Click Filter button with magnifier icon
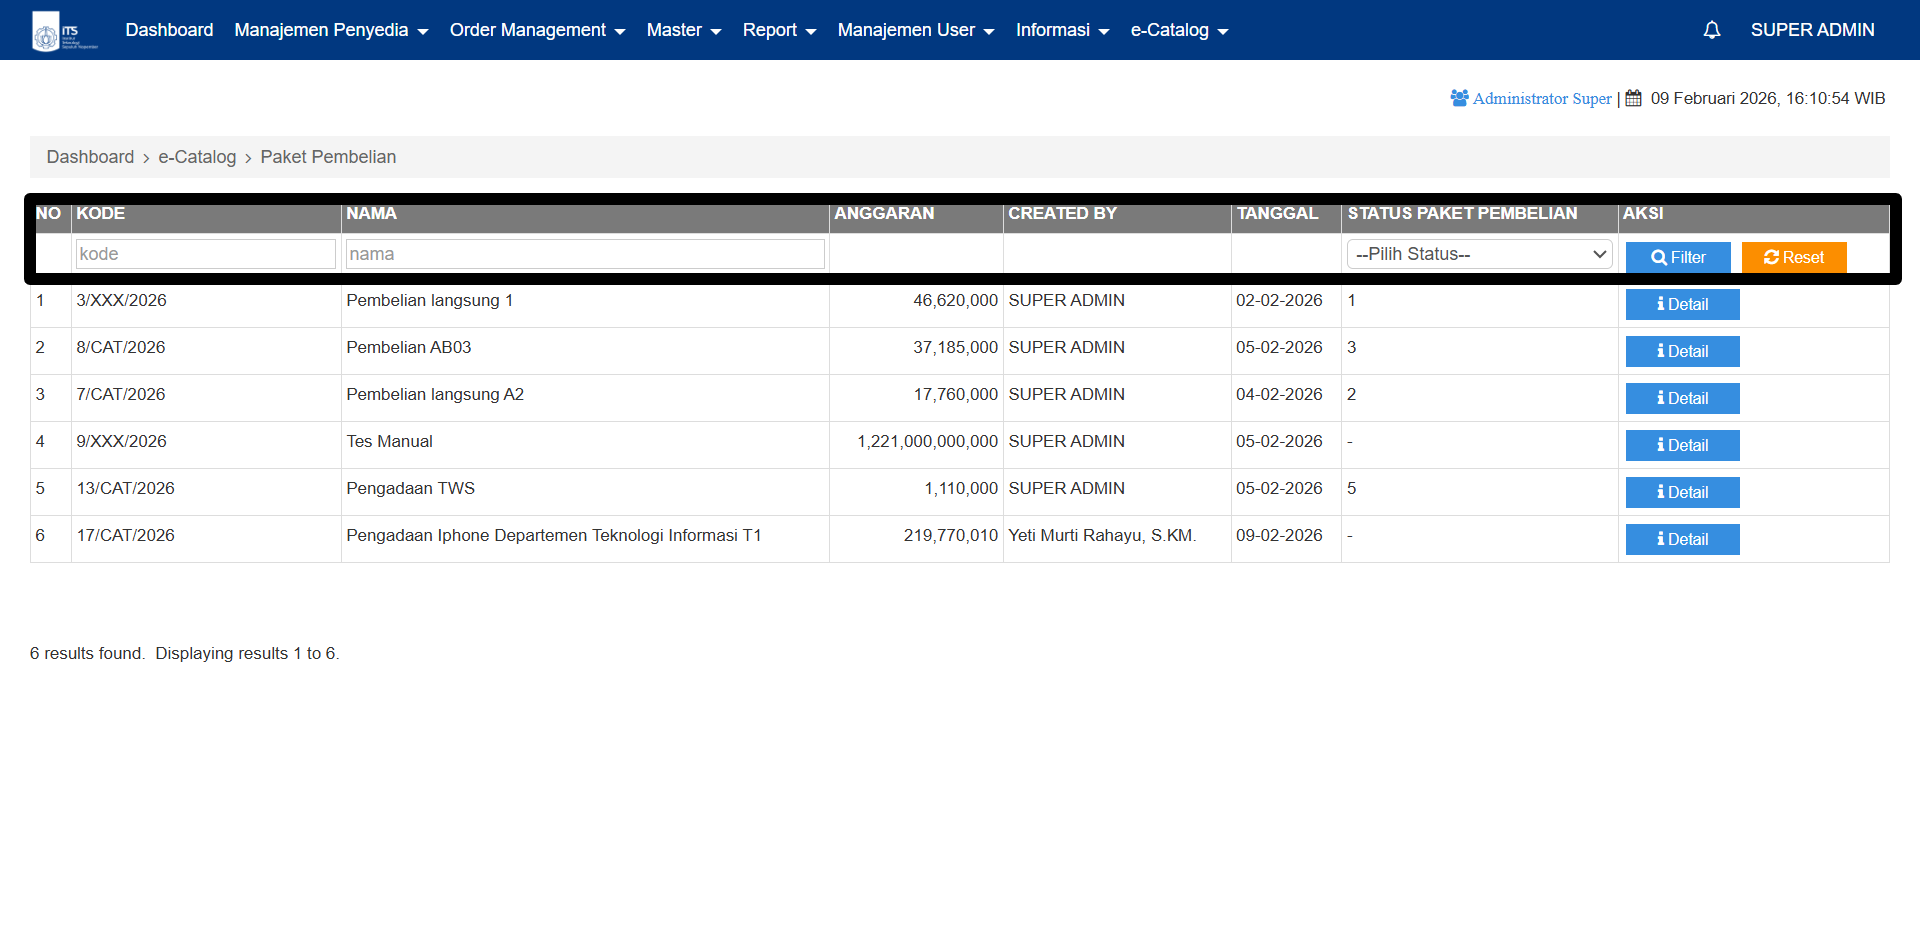The width and height of the screenshot is (1920, 946). (x=1677, y=257)
